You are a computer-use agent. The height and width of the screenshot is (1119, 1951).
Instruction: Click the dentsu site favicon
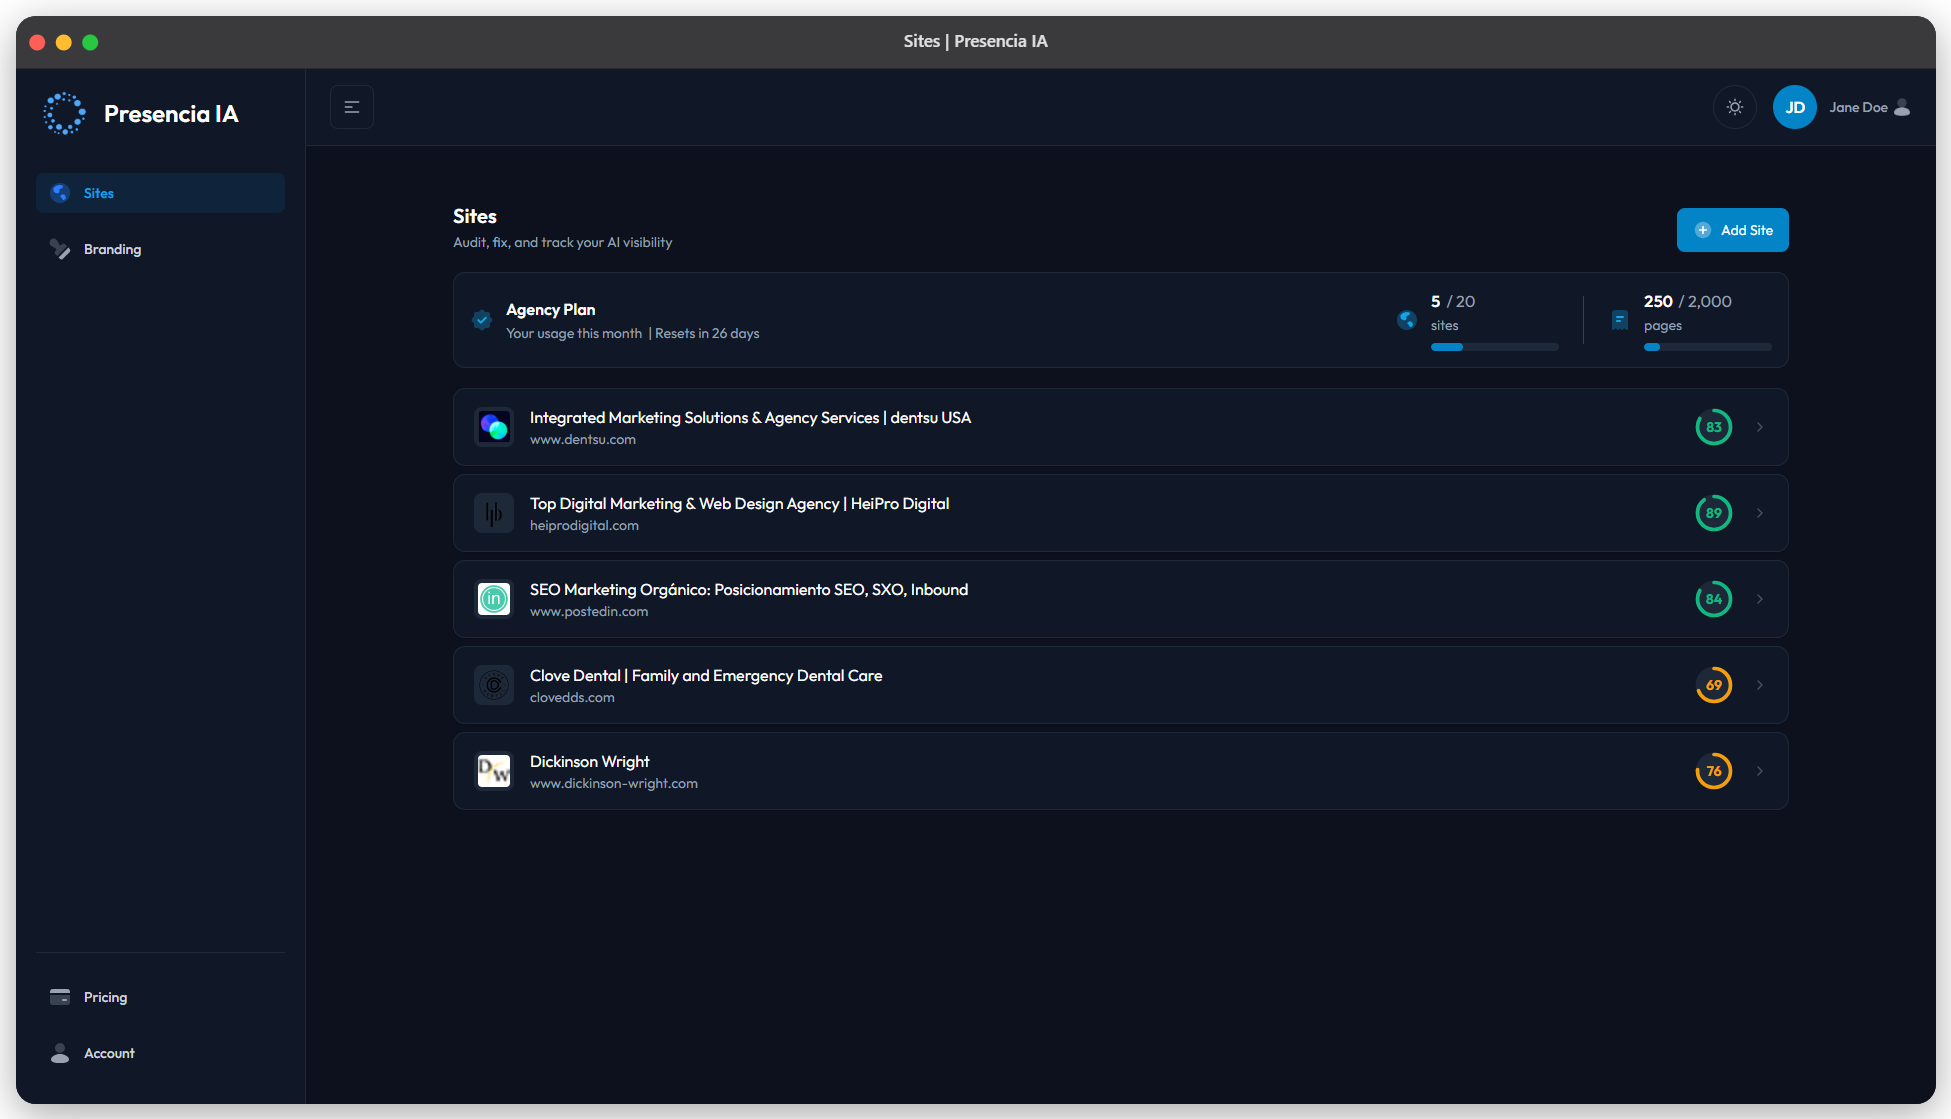pos(494,427)
